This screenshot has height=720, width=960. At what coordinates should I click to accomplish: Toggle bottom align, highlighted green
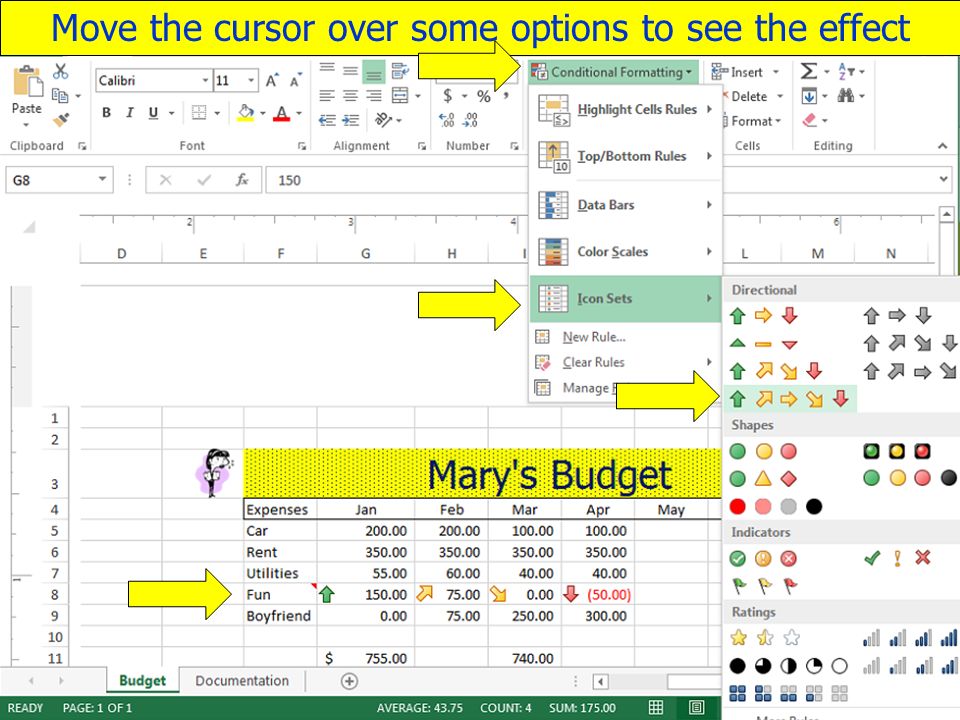373,72
